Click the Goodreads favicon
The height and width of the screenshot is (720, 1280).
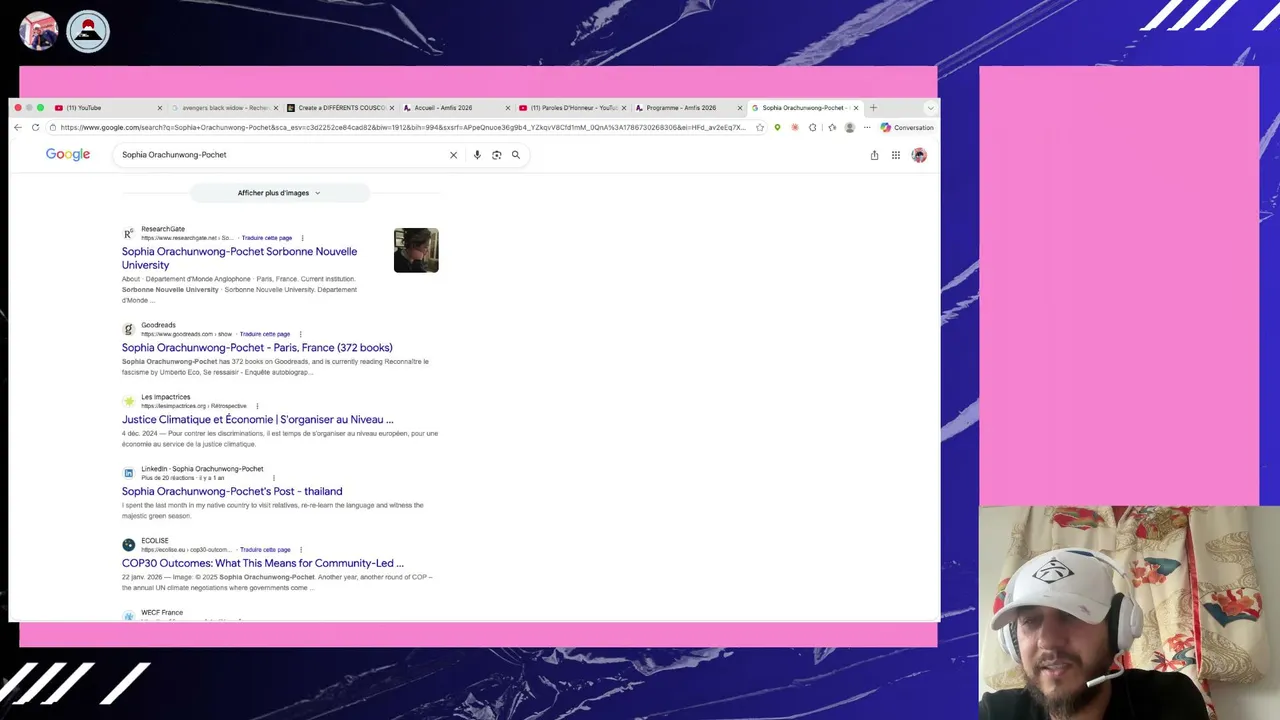(x=128, y=329)
